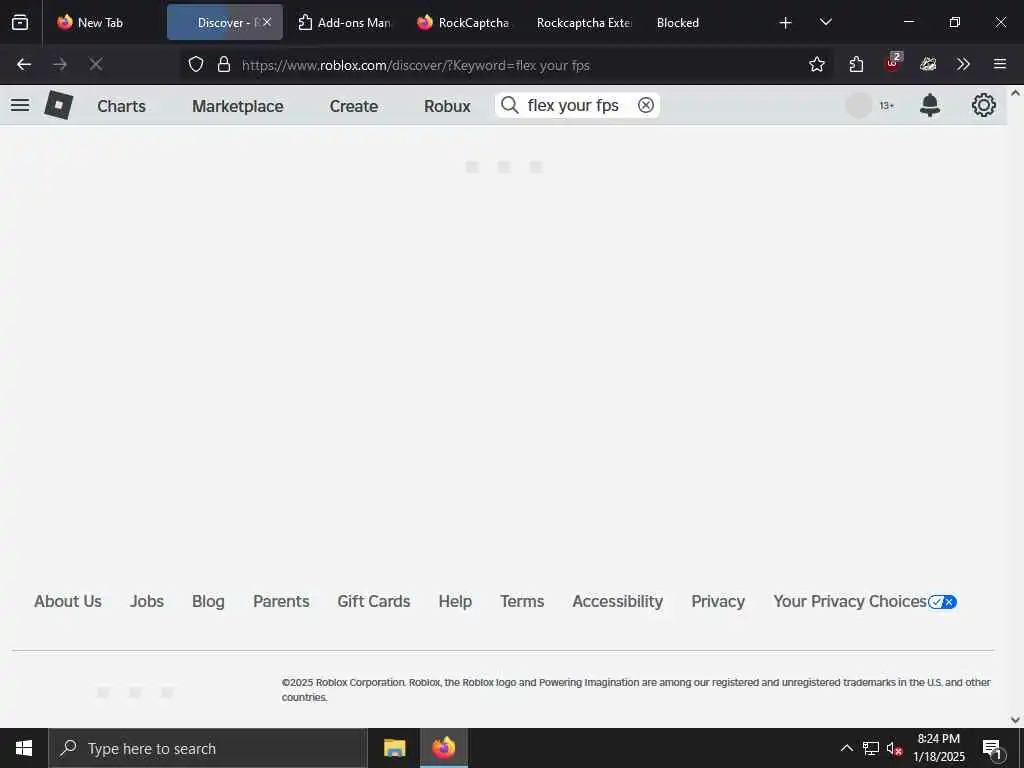Screen dimensions: 1024x768
Task: Open the Roblox settings gear
Action: point(984,105)
